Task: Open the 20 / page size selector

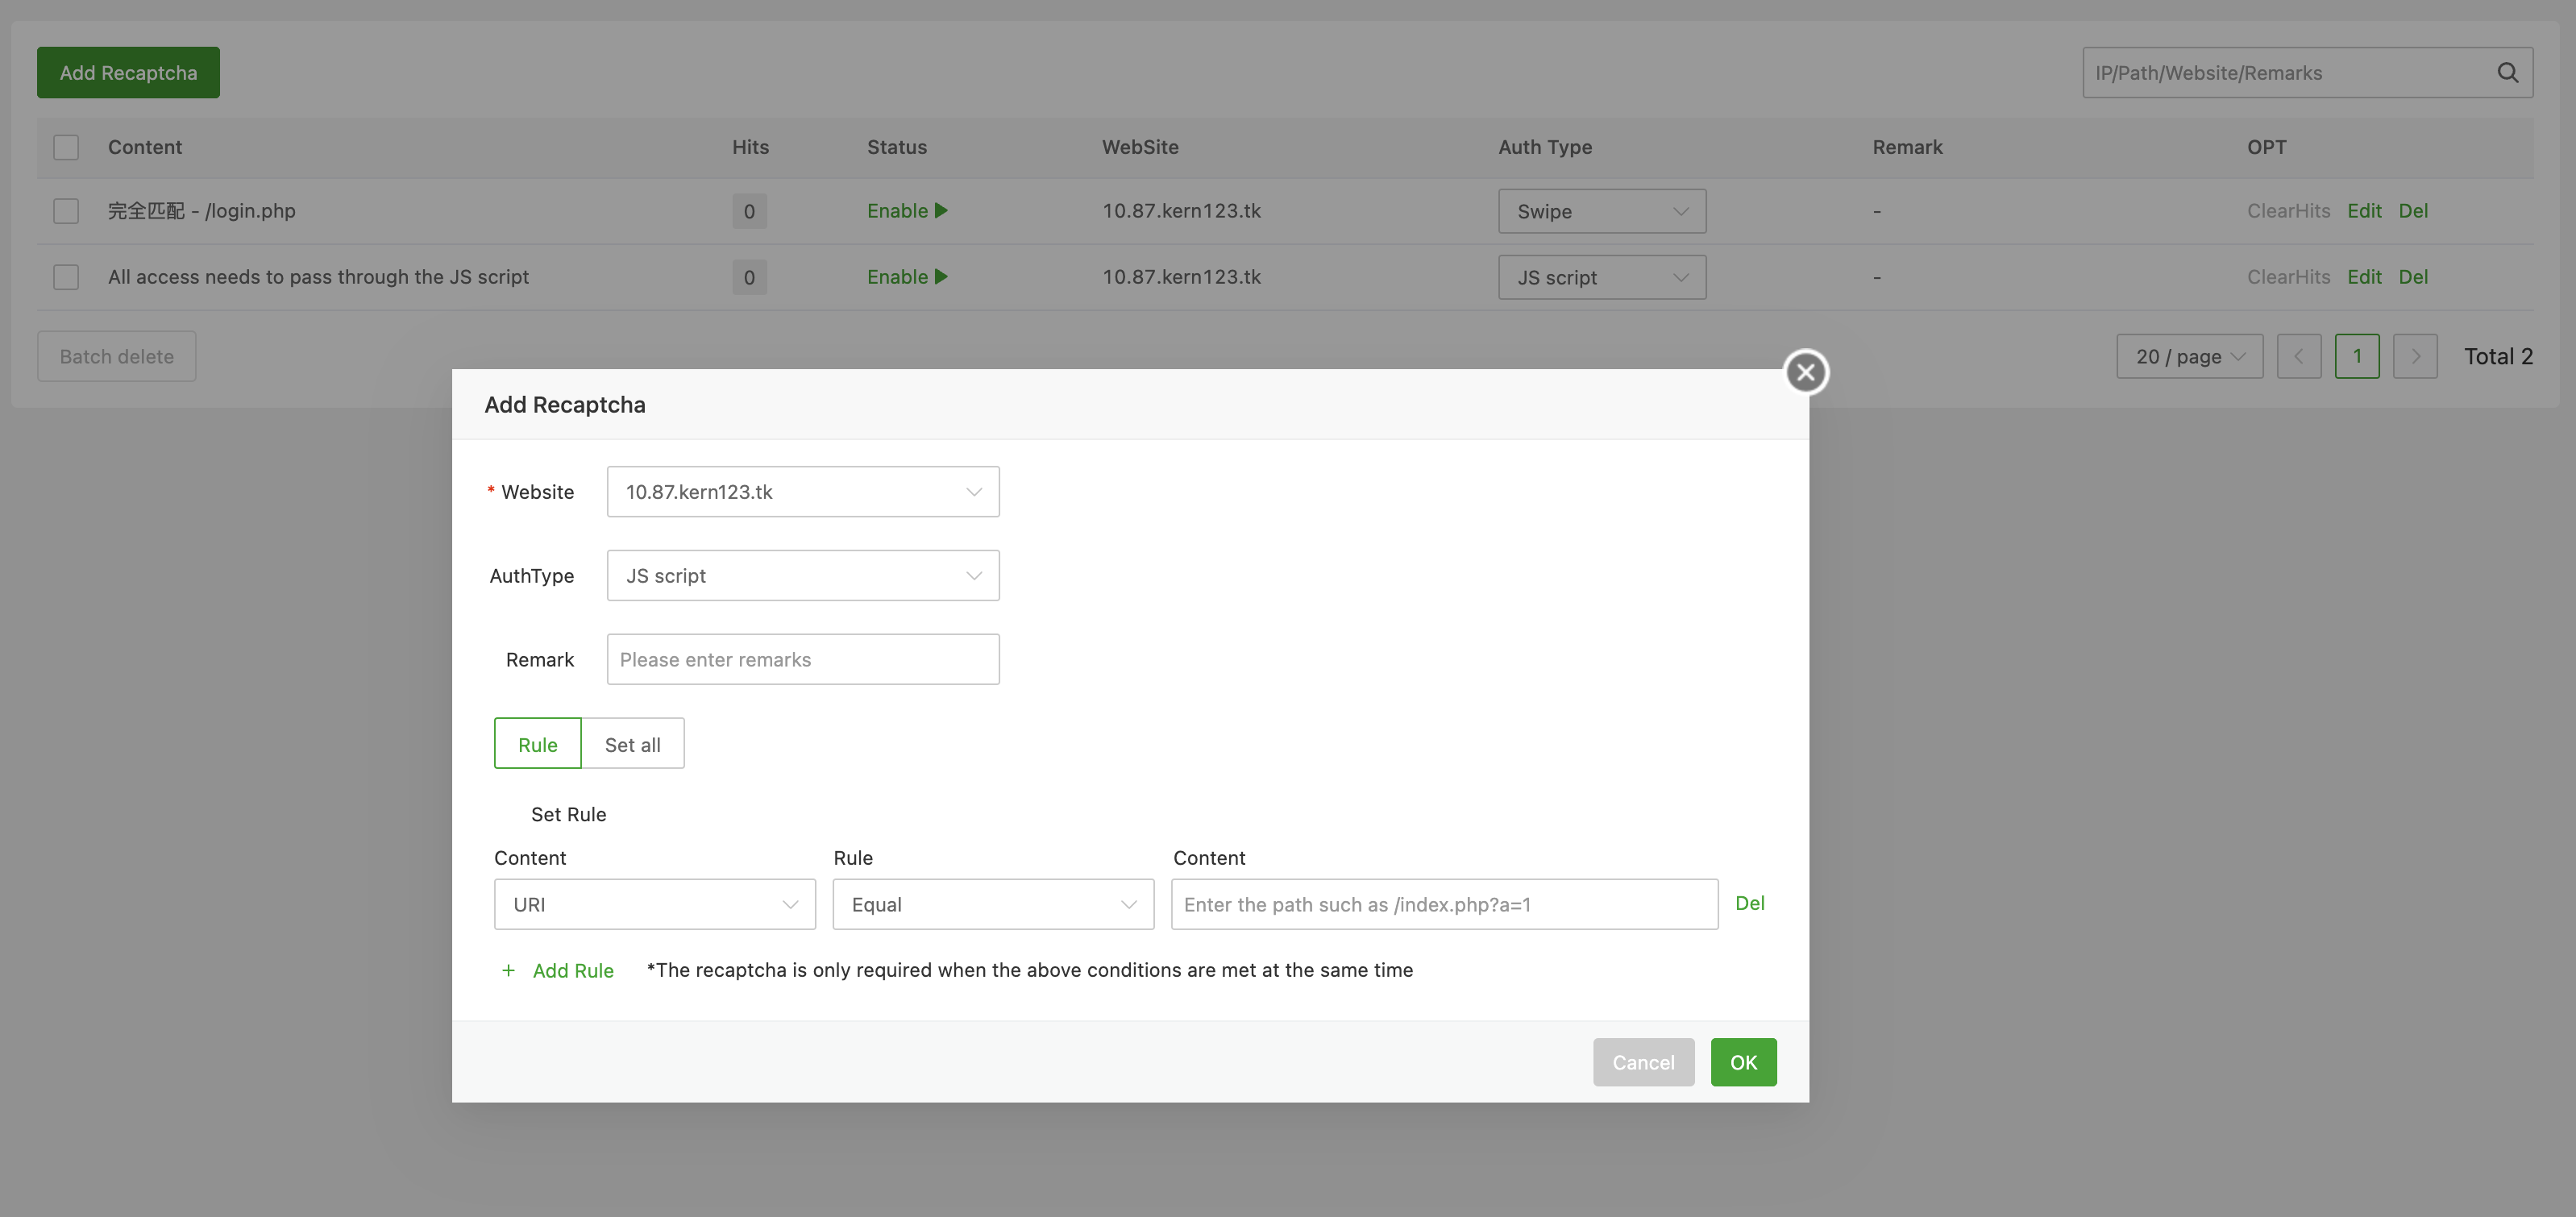Action: coord(2189,357)
